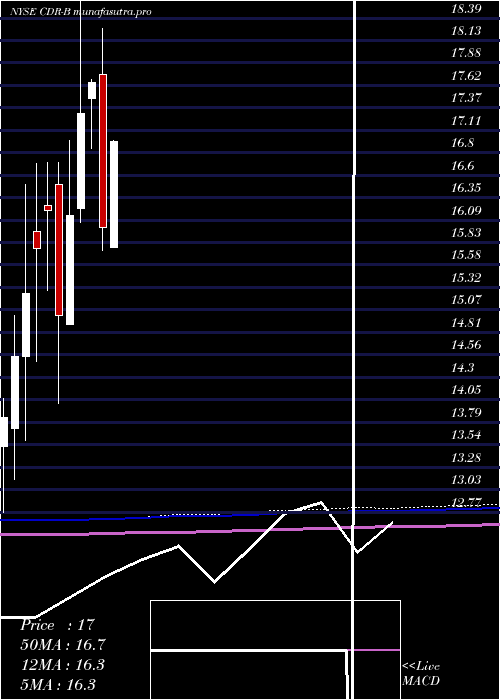Select the 15.58 axis value
500x700 pixels.
(466, 255)
